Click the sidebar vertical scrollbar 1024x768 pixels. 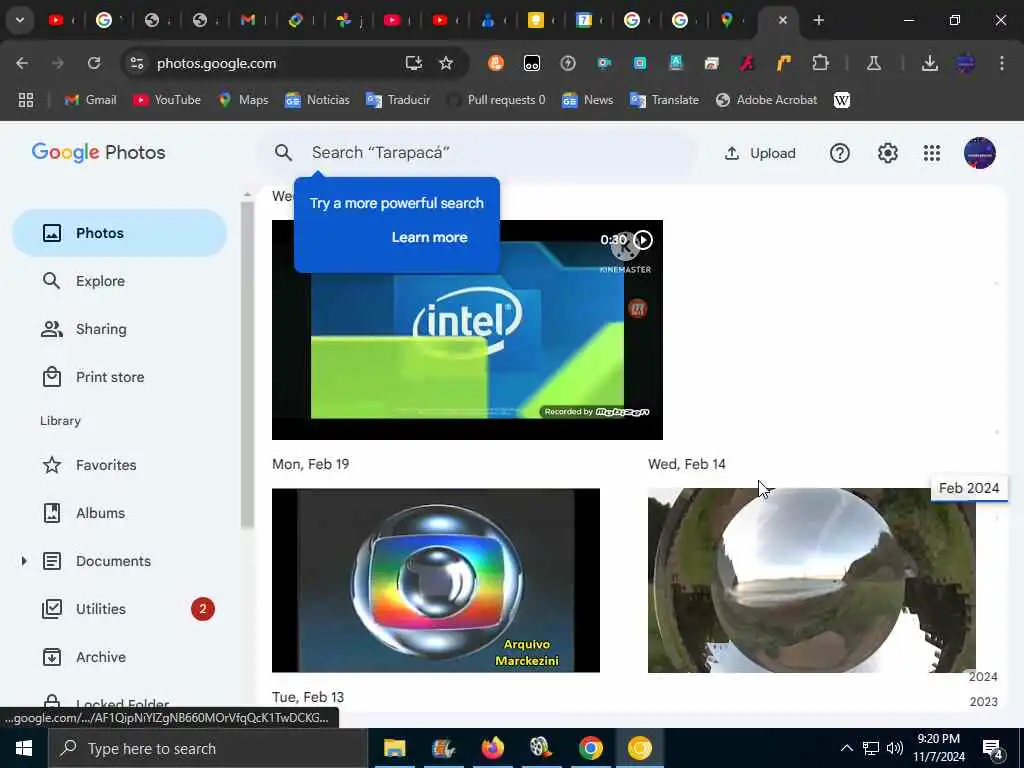[x=247, y=364]
